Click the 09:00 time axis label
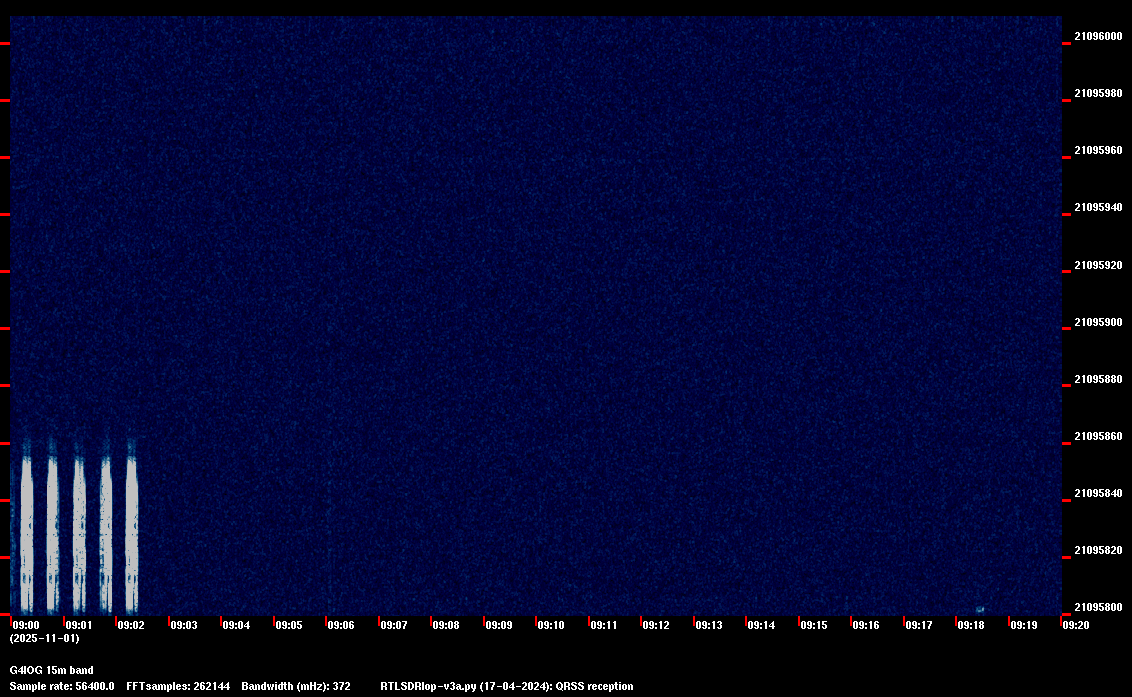The height and width of the screenshot is (697, 1132). coord(26,625)
